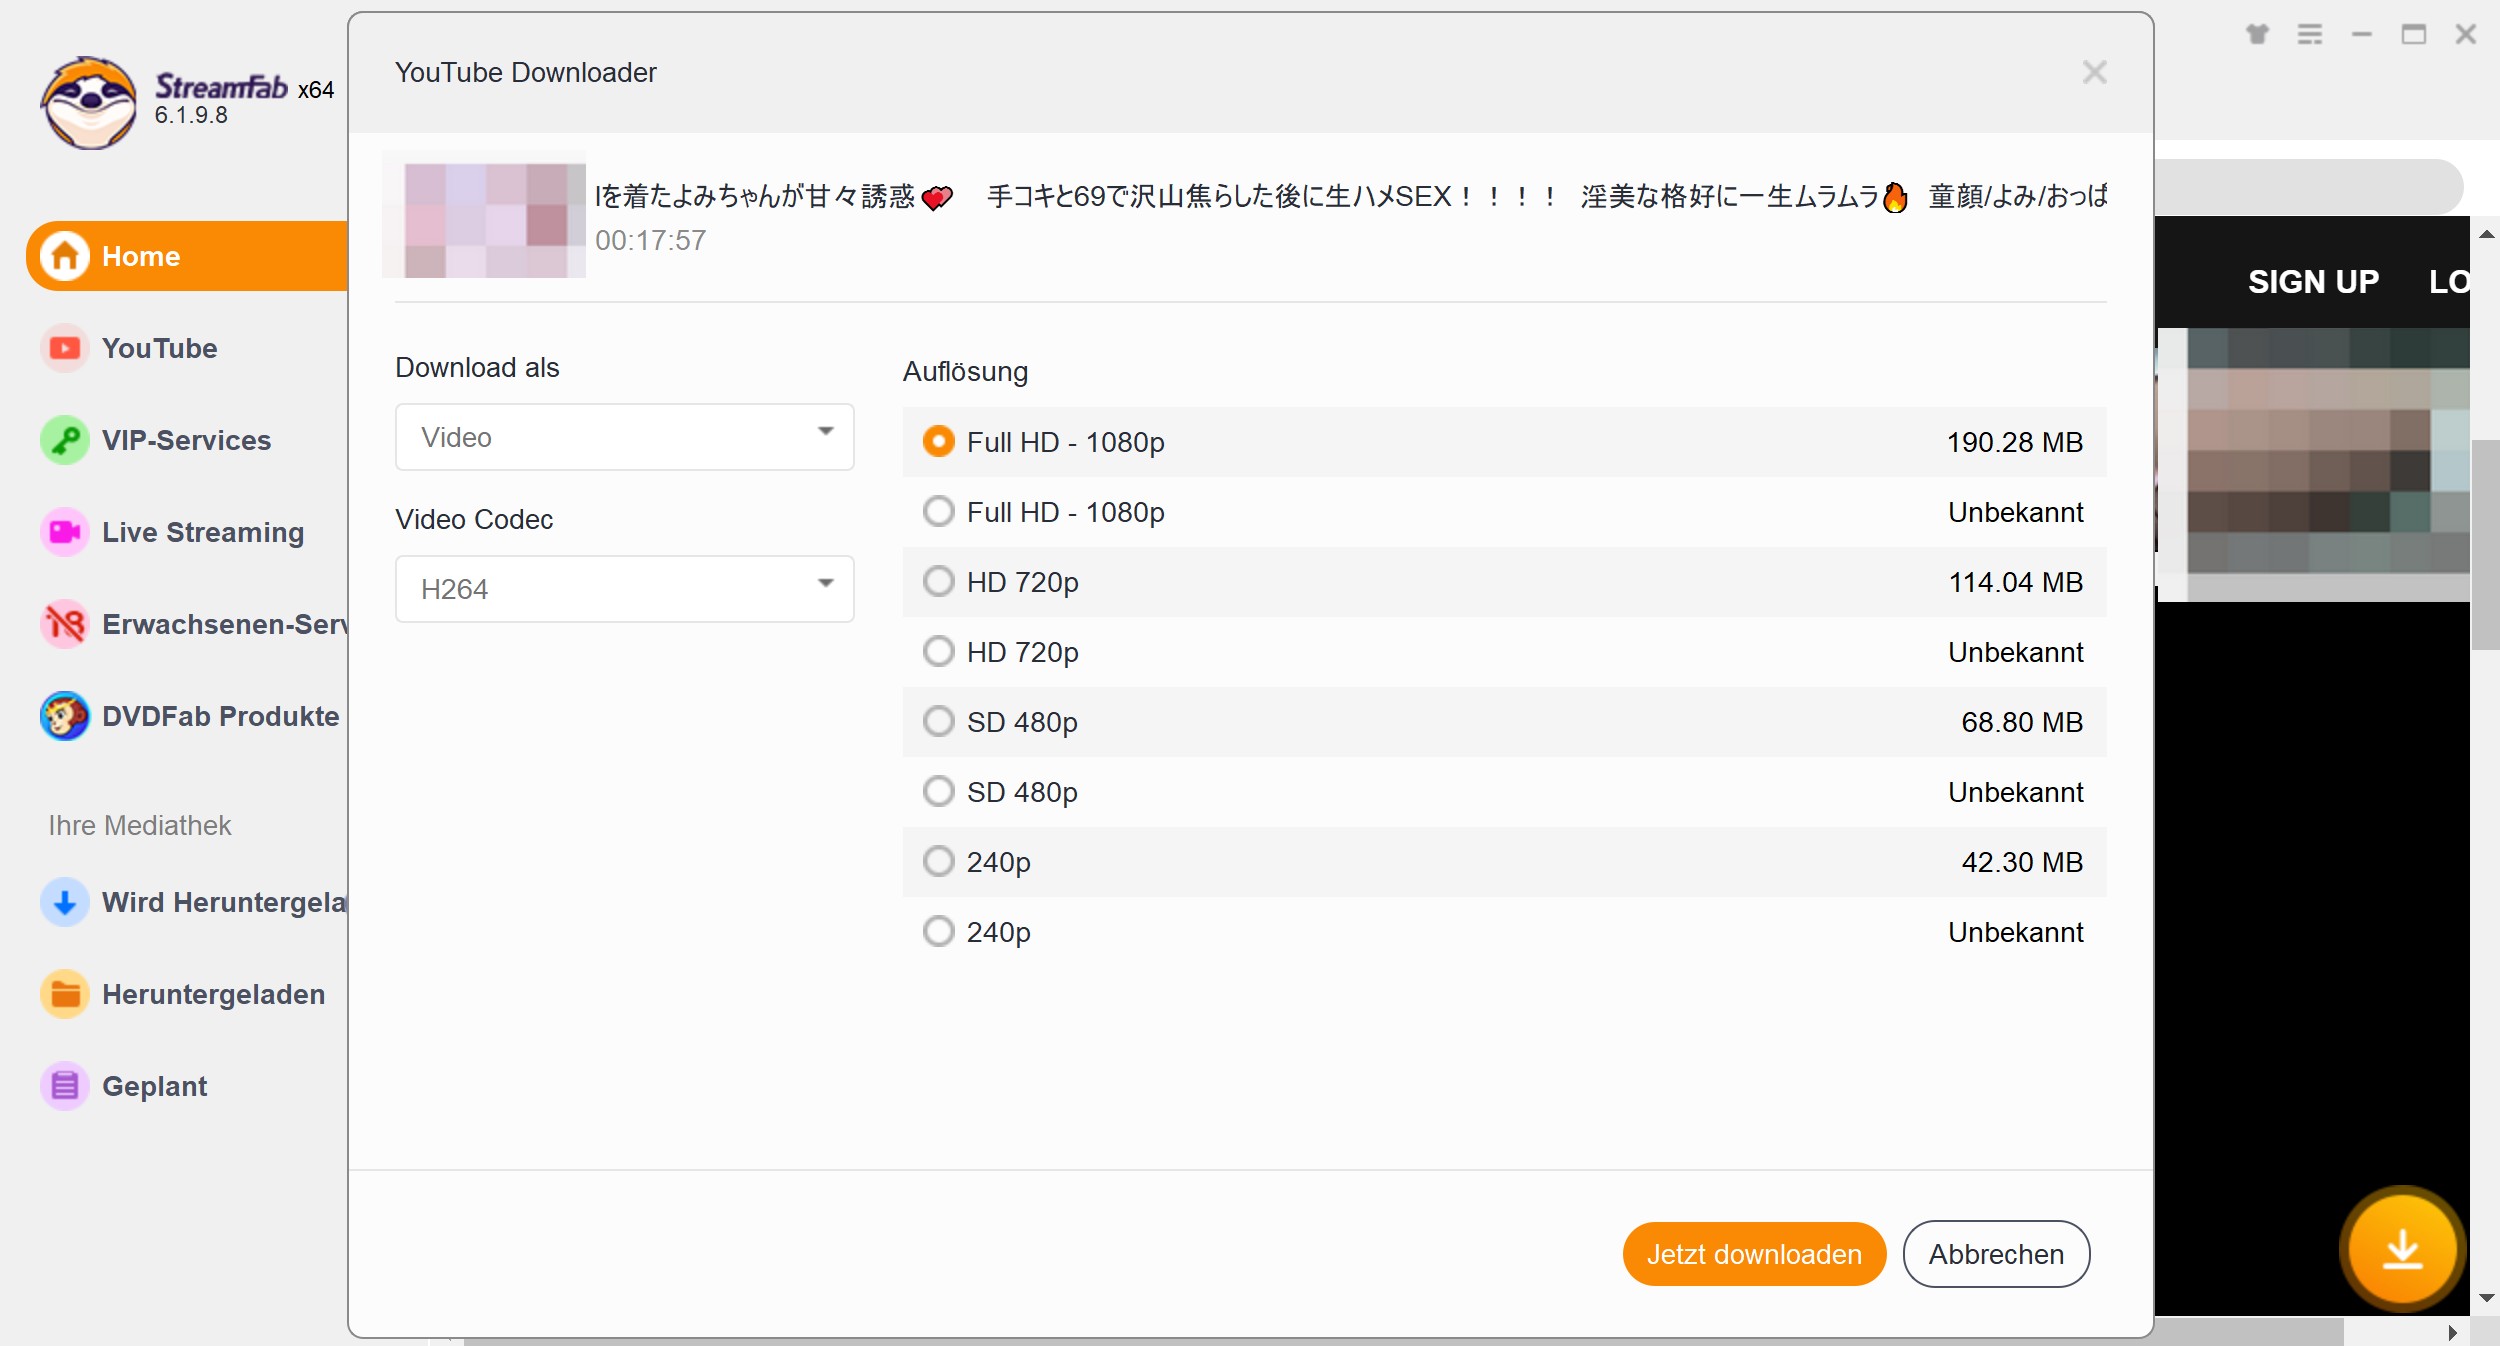Click the Wird Heruntergeladen arrow icon
The image size is (2500, 1346).
[x=65, y=902]
